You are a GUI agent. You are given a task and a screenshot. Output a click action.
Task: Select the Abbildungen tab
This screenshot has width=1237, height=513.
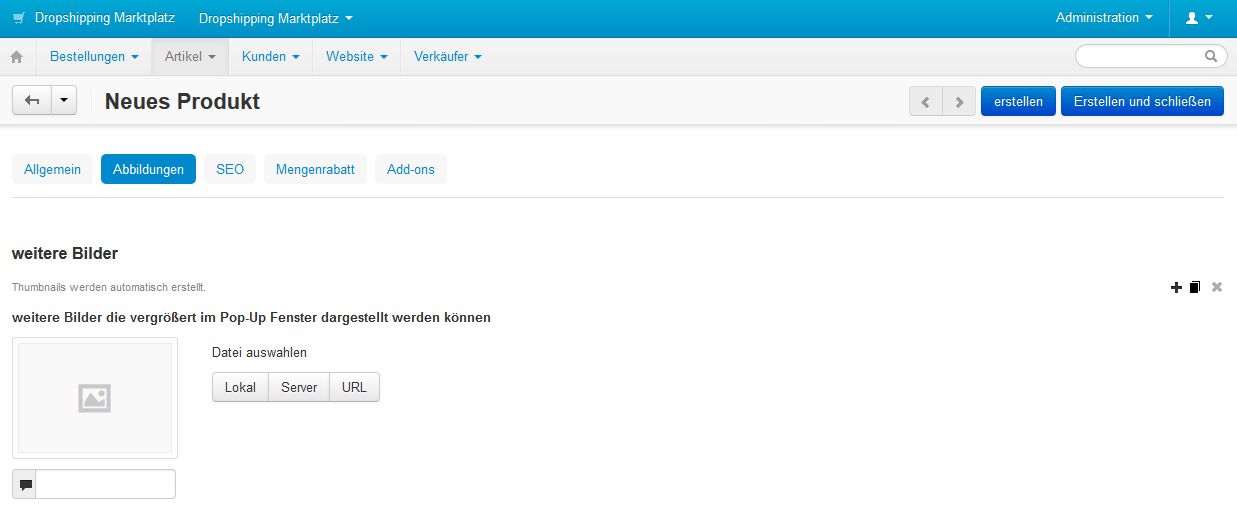coord(148,169)
